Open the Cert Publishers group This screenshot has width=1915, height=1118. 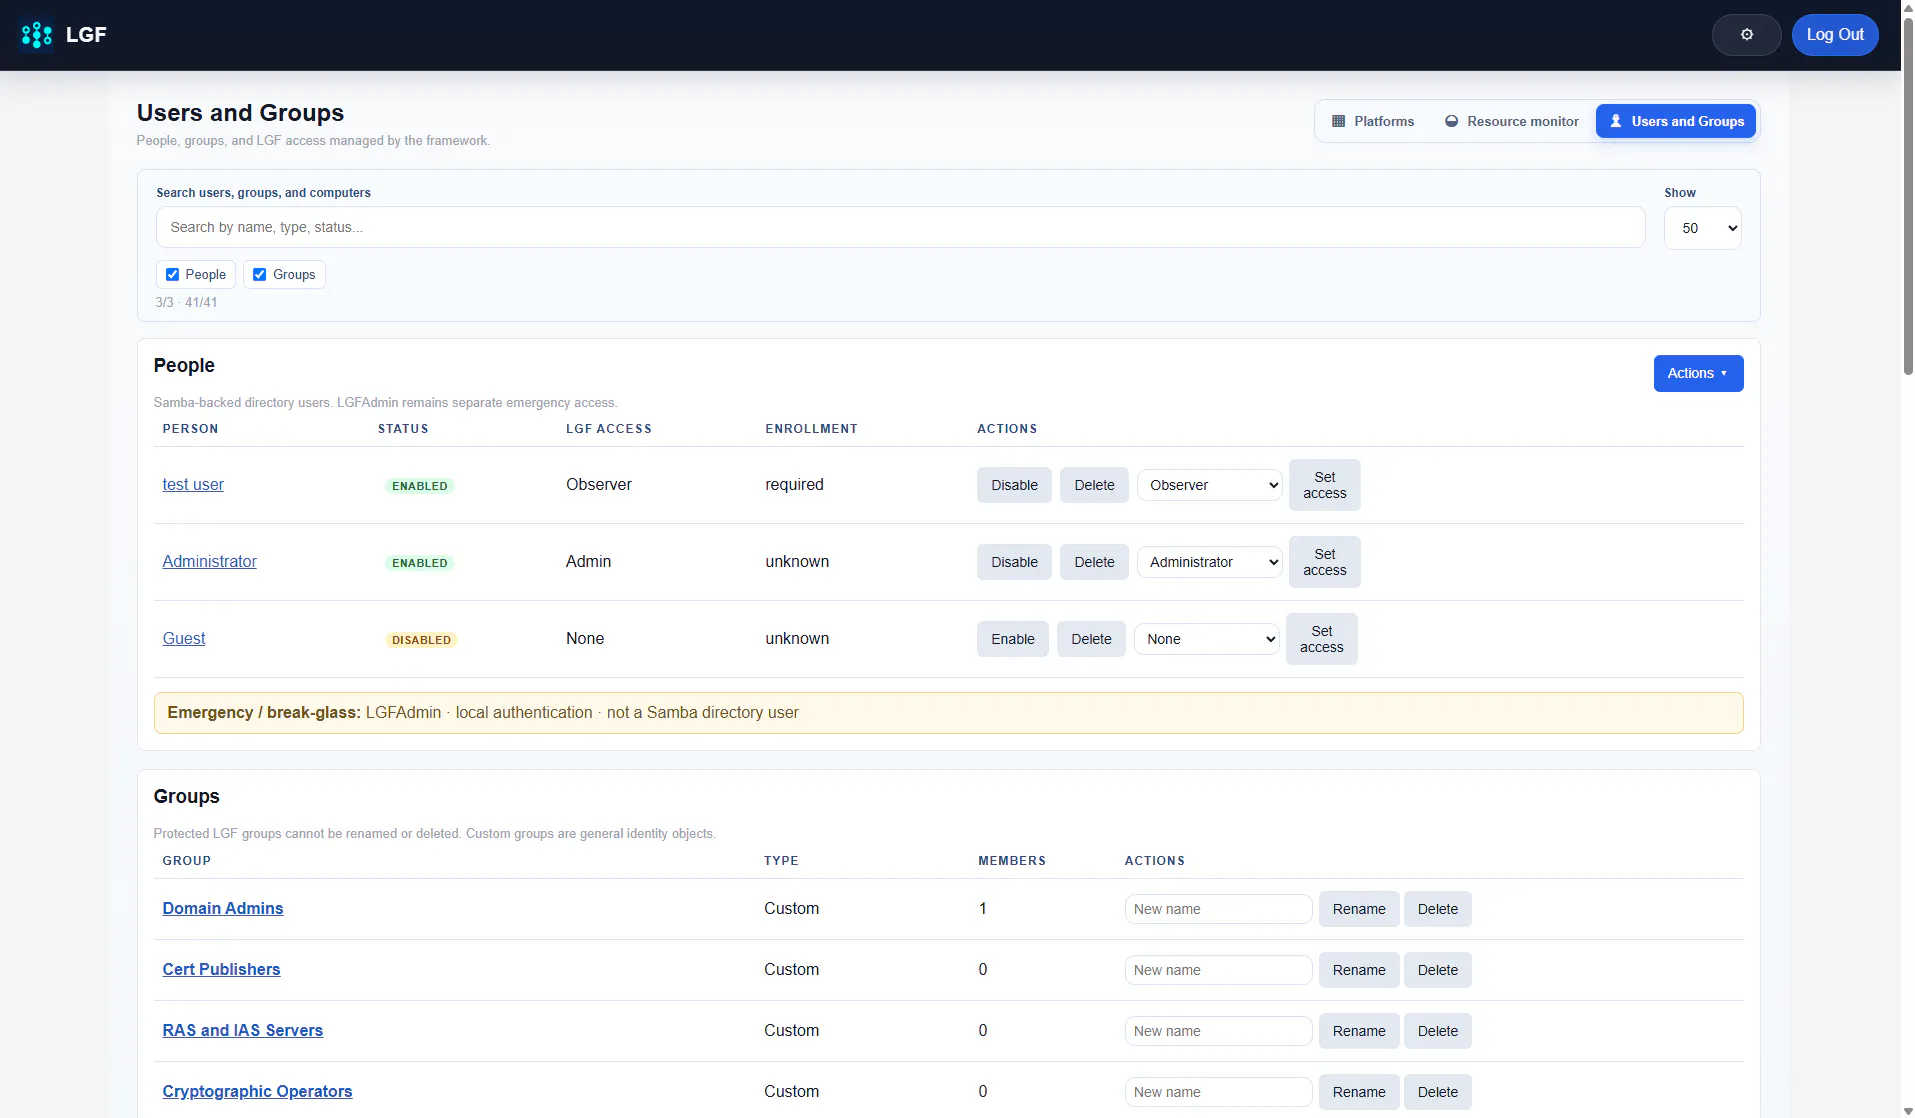[221, 970]
